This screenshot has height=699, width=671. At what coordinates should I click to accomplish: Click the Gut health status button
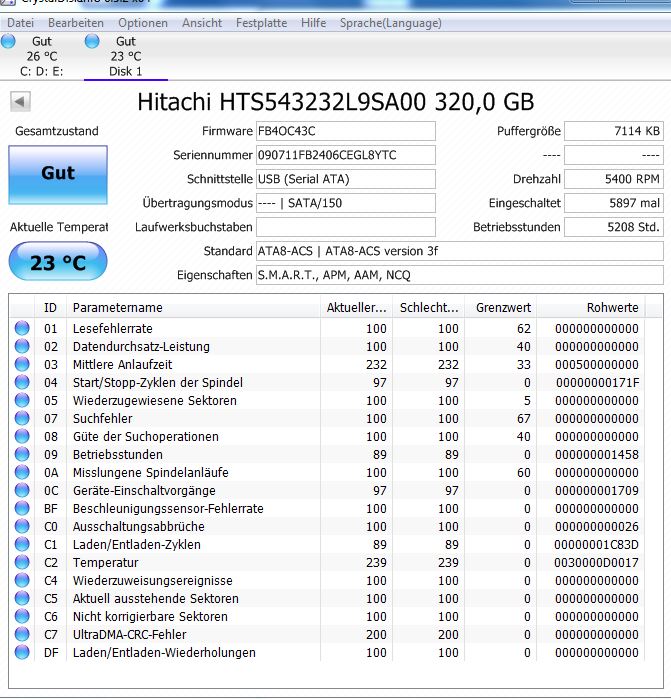click(x=58, y=175)
